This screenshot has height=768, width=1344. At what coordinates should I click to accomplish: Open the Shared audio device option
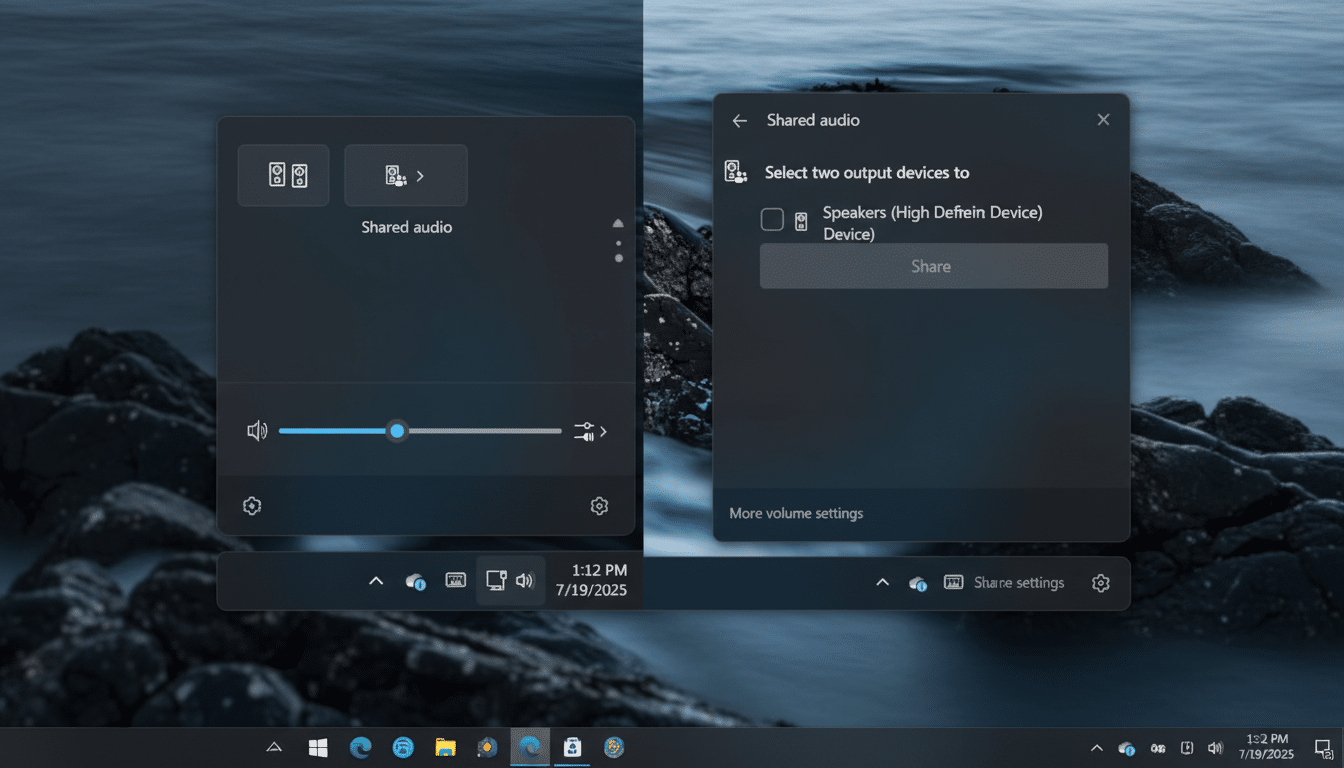(x=405, y=174)
